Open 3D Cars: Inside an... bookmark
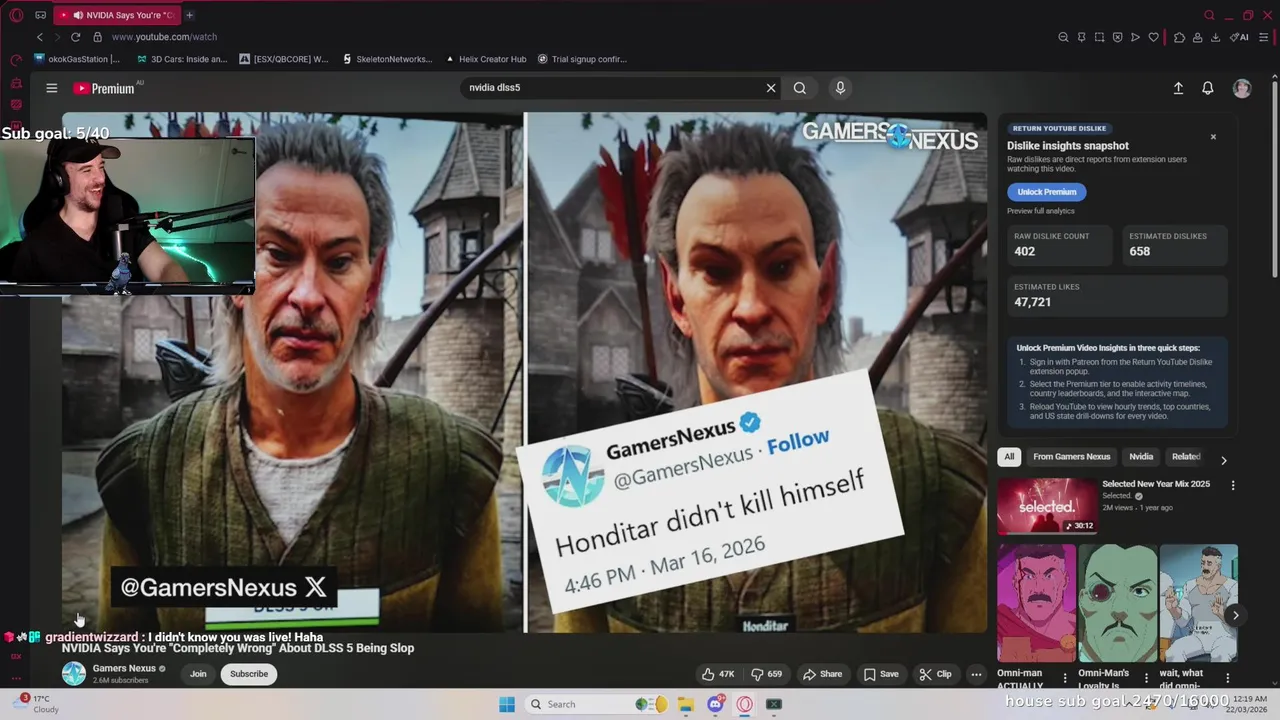1280x720 pixels. [x=182, y=59]
